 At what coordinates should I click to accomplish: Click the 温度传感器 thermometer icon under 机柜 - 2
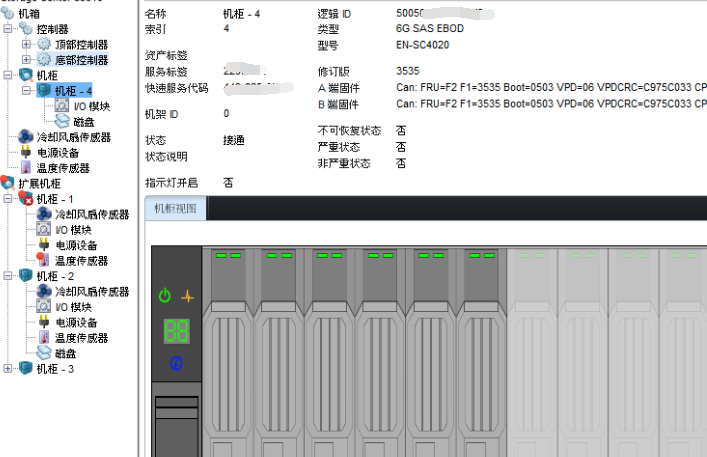43,338
